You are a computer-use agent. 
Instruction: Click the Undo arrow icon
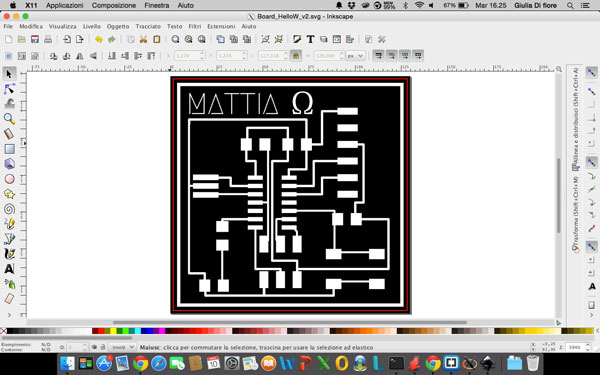pos(99,39)
